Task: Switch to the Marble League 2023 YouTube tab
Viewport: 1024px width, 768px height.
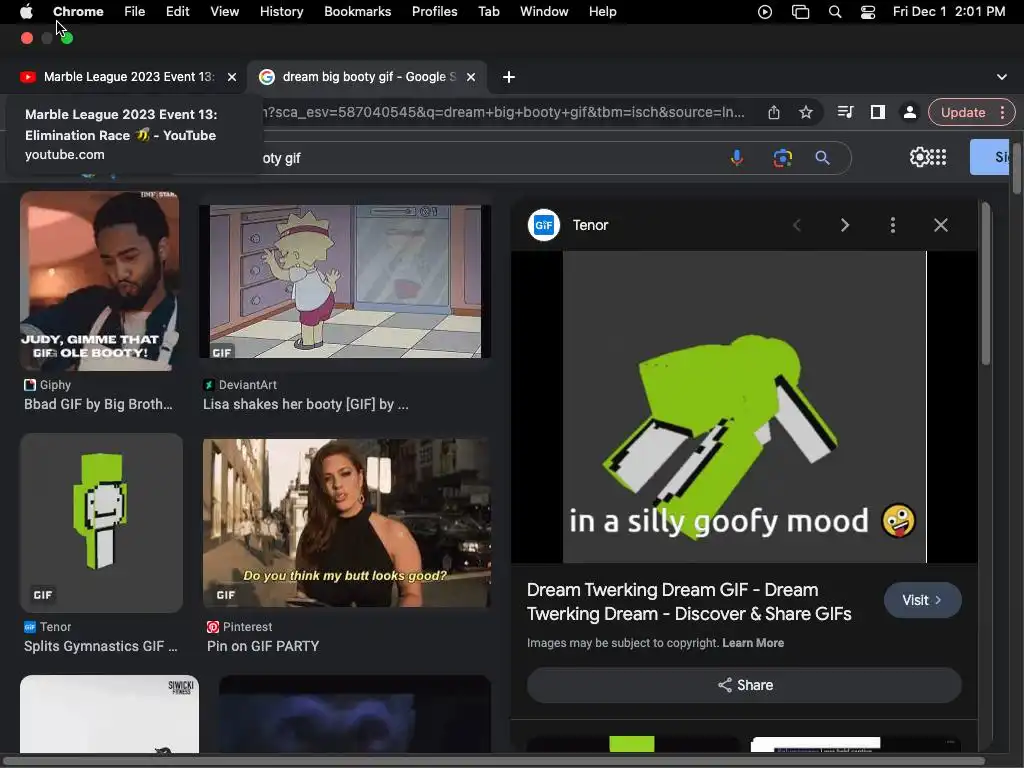Action: point(129,77)
